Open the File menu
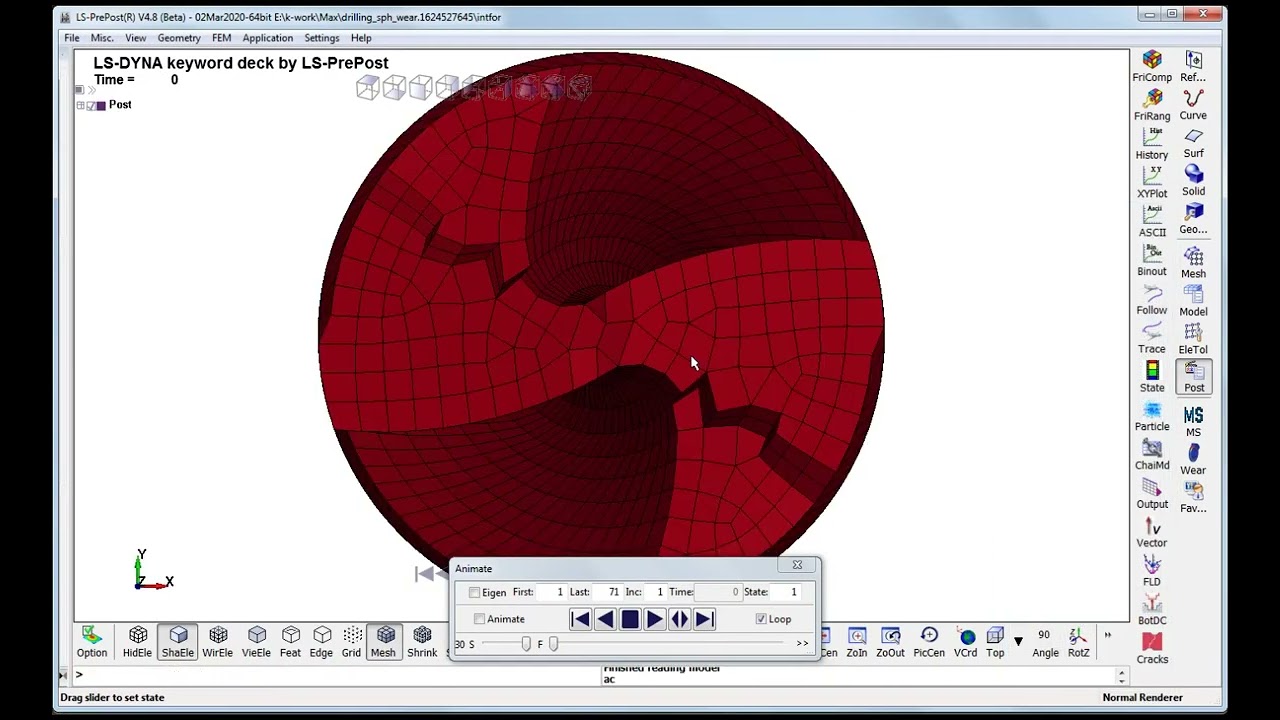 [72, 38]
